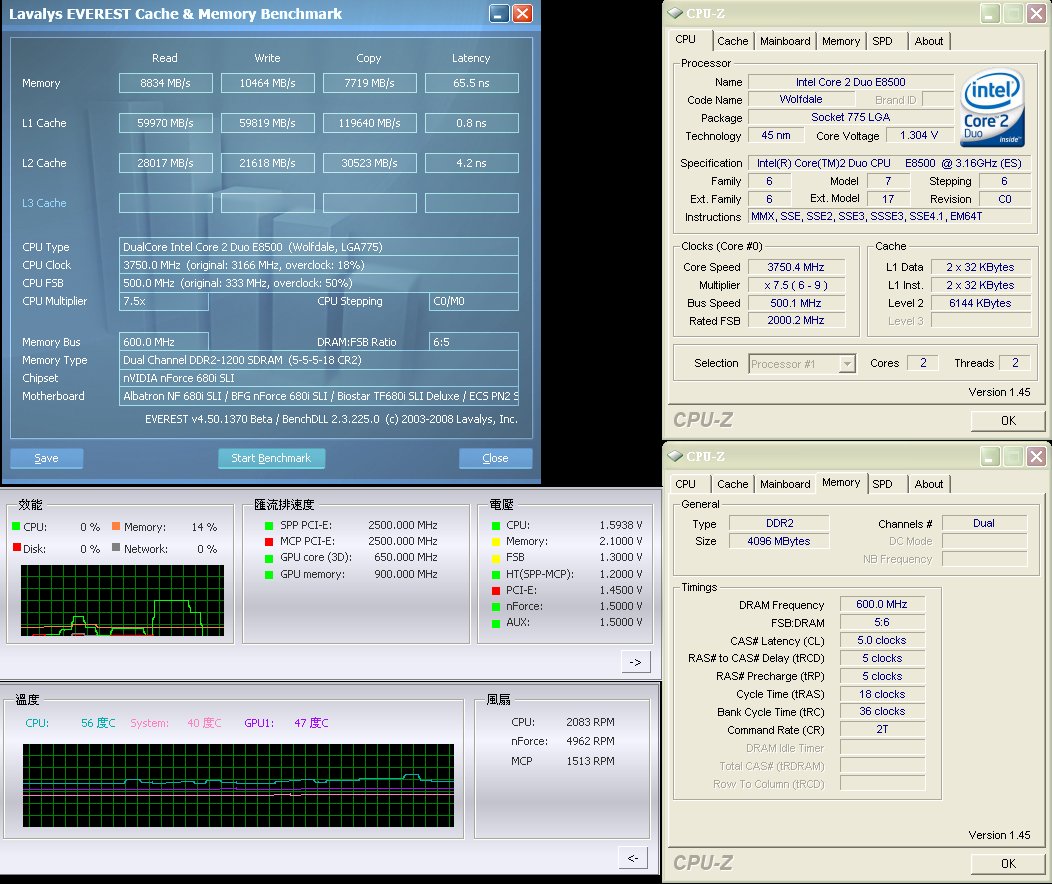Click the CPU temperature reading 56 度C

point(99,723)
